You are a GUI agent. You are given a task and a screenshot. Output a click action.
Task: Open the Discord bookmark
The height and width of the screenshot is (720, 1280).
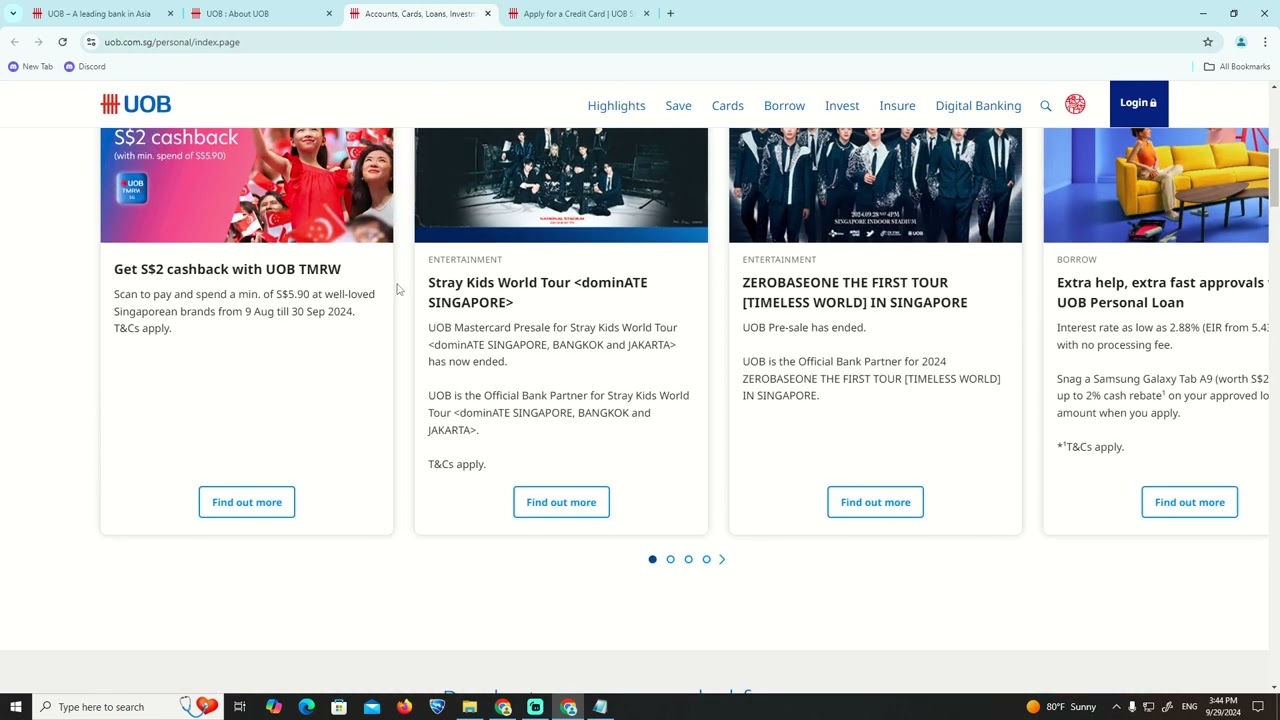[x=84, y=67]
